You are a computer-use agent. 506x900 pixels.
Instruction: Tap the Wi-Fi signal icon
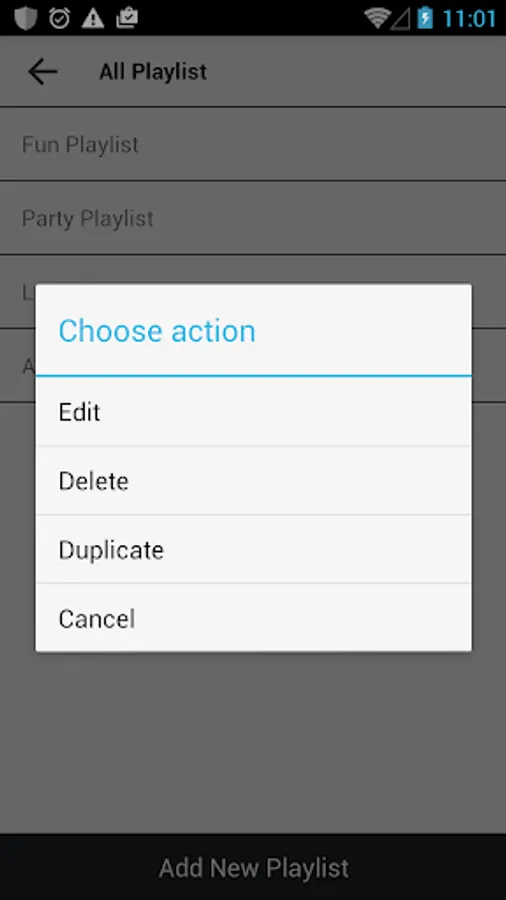coord(377,18)
